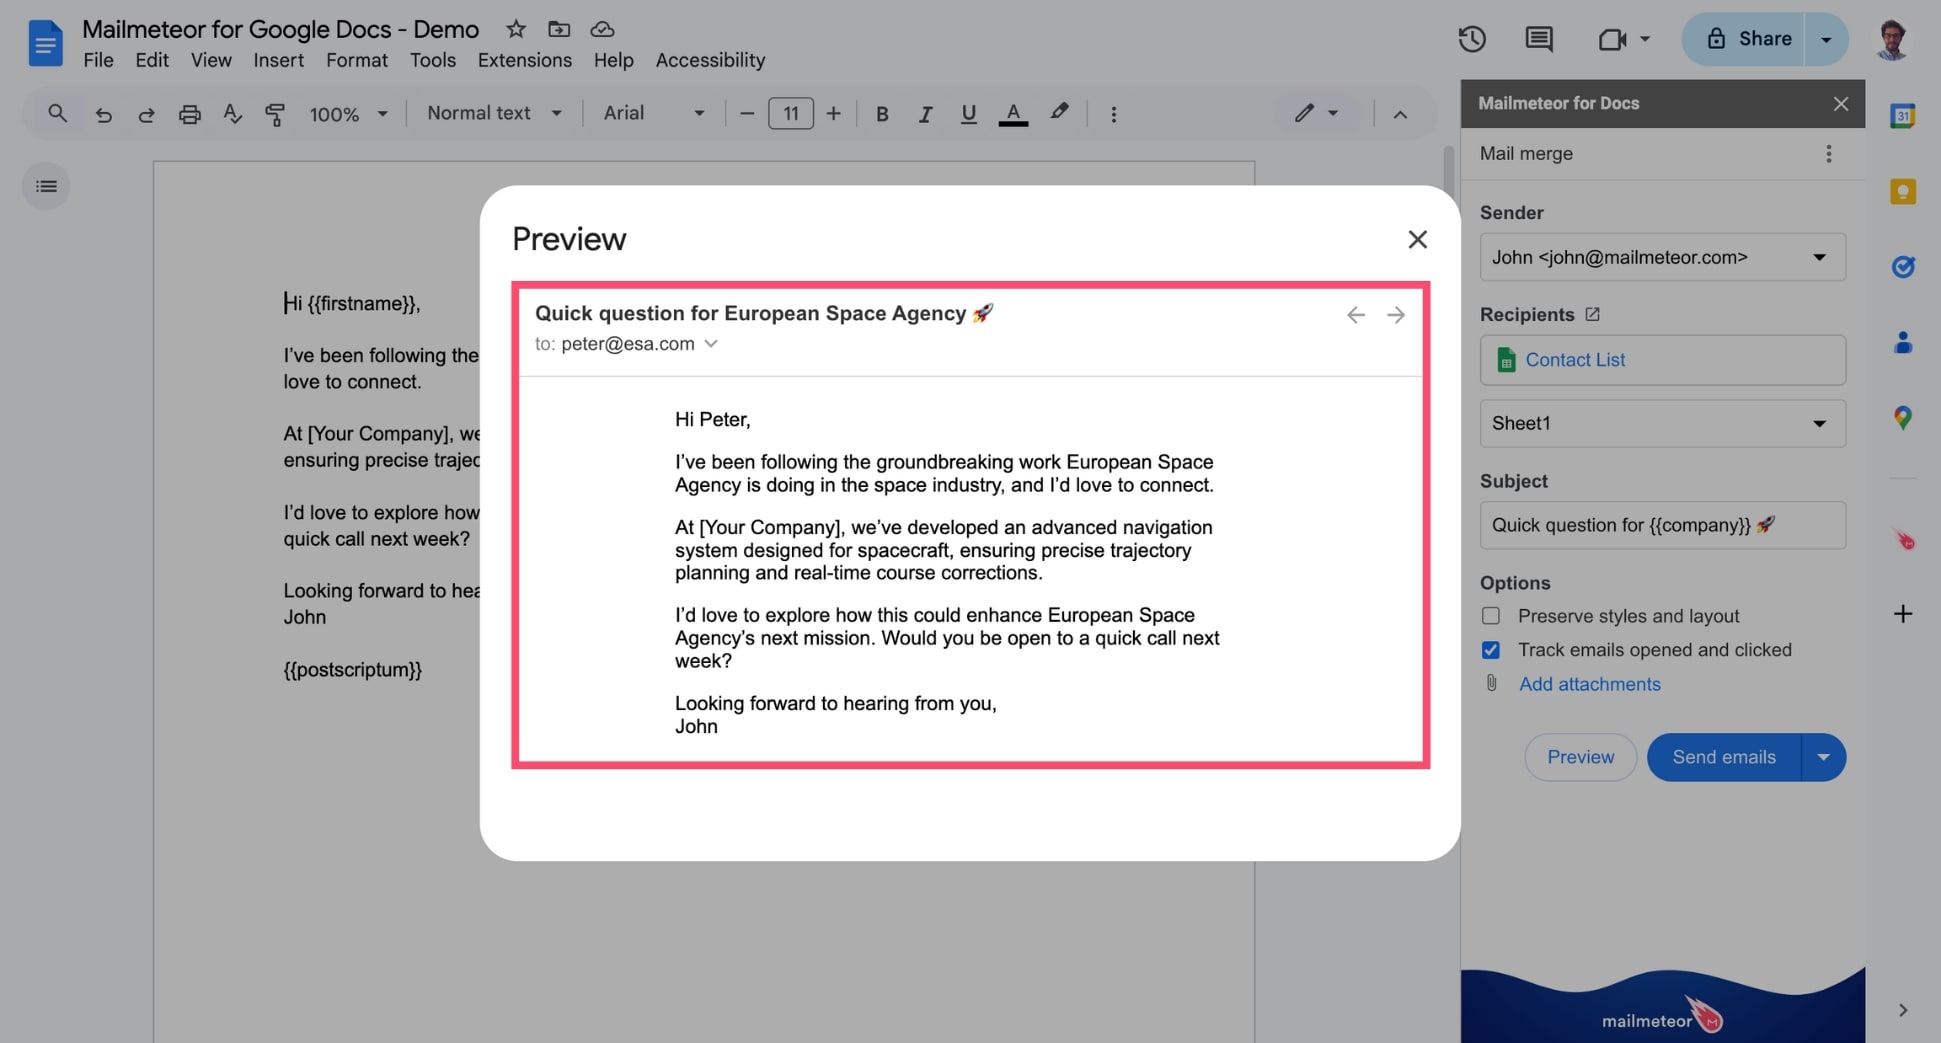Star the Mailmeteor Demo document
Viewport: 1941px width, 1043px height.
pos(516,29)
